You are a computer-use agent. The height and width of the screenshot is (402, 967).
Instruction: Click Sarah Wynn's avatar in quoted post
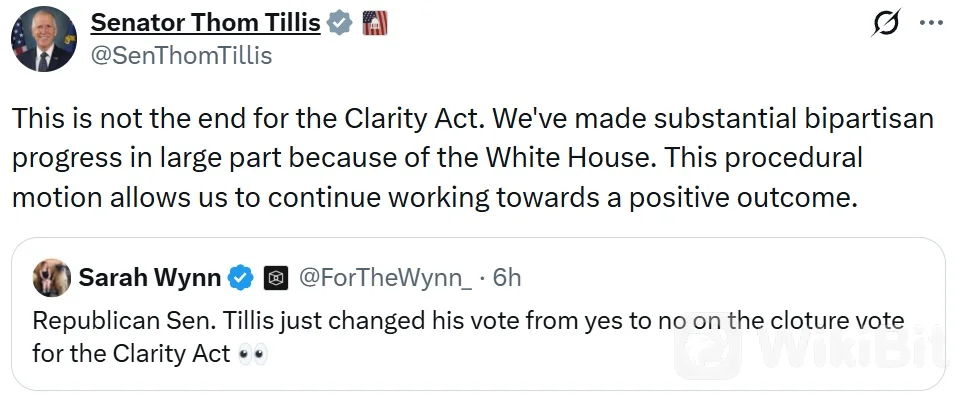coord(52,278)
